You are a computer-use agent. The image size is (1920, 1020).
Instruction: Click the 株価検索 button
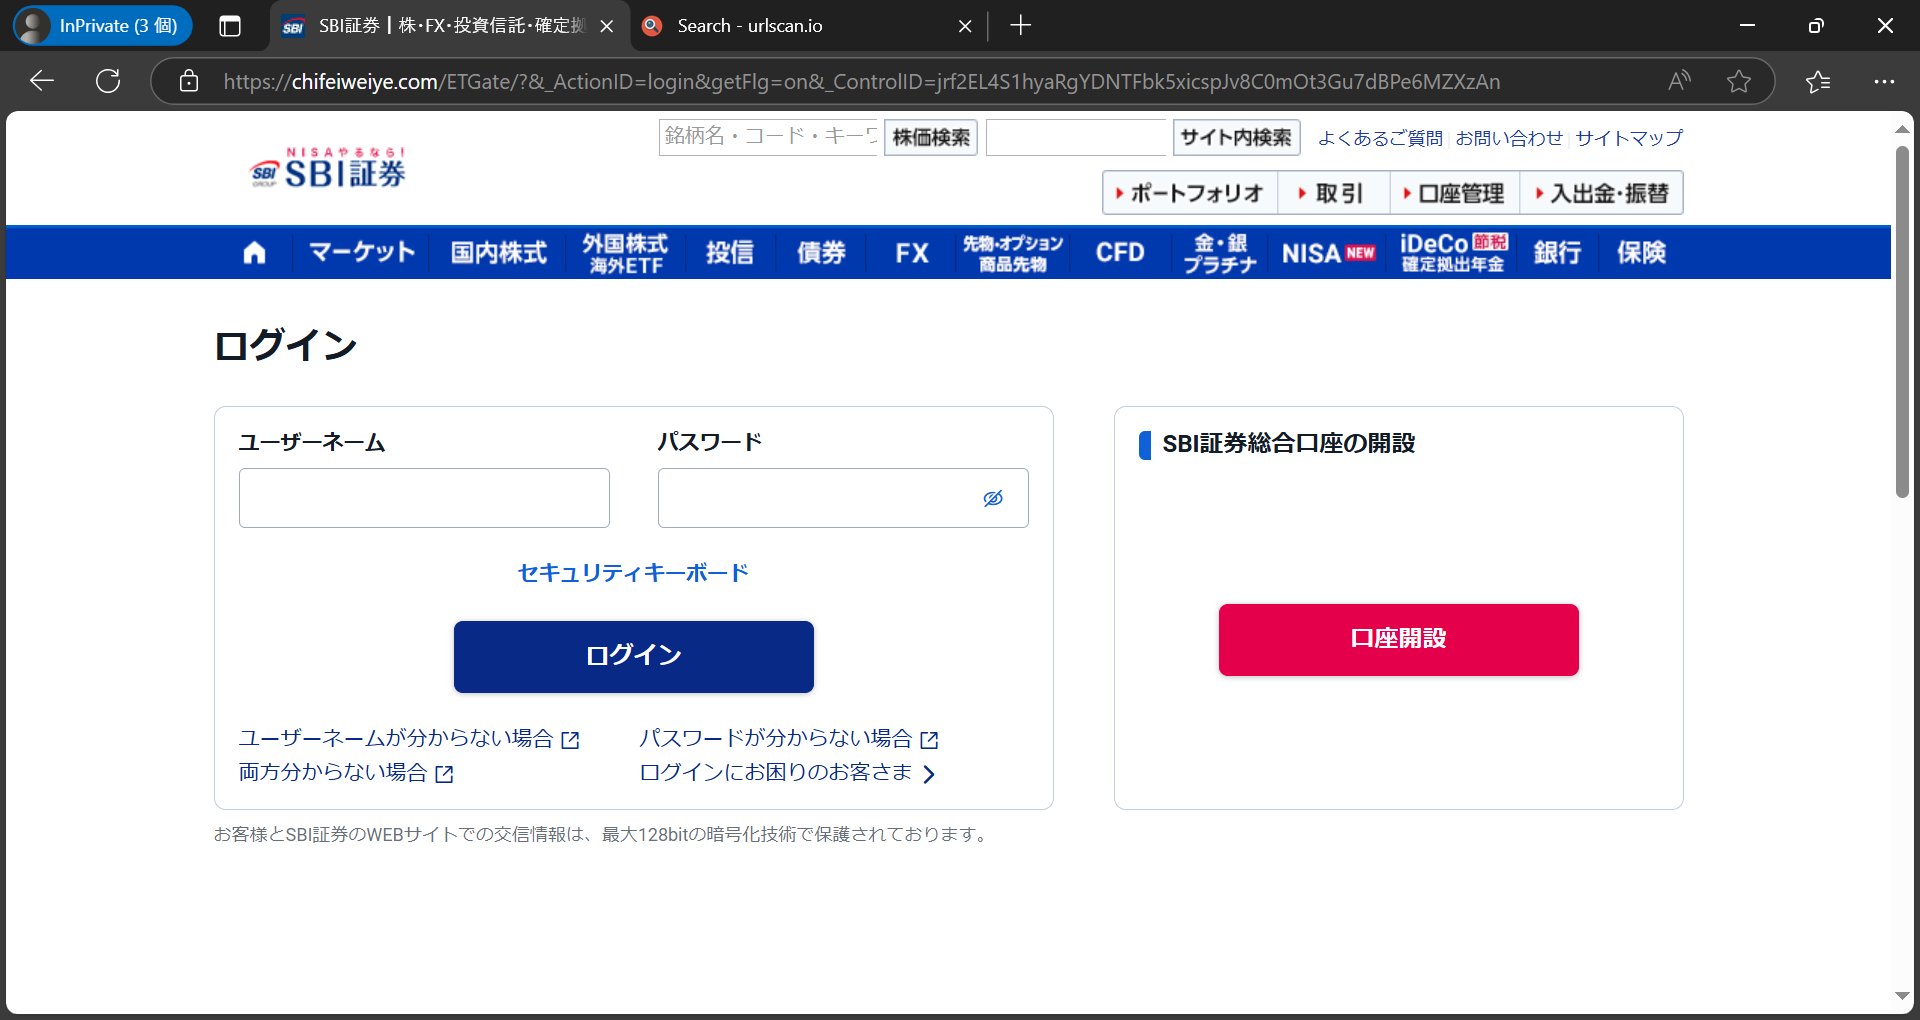coord(931,138)
